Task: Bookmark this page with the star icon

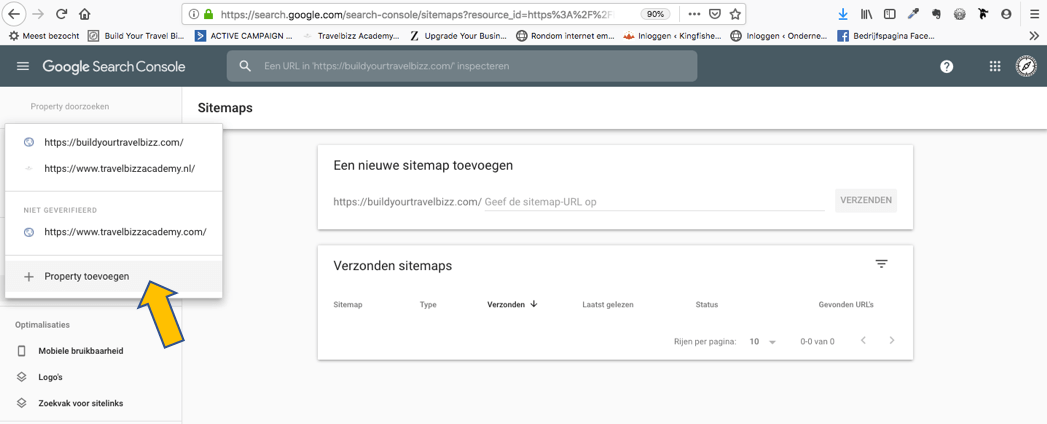Action: (735, 13)
